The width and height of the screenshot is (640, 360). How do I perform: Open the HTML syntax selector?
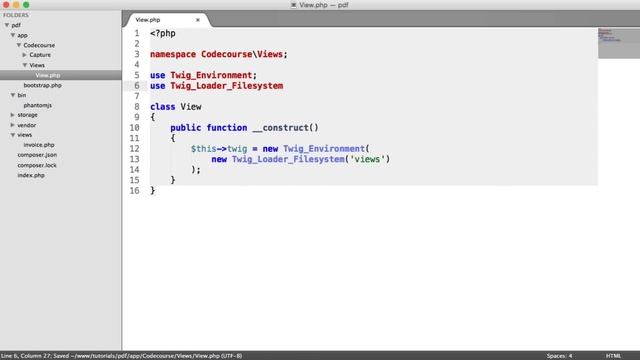coord(613,356)
